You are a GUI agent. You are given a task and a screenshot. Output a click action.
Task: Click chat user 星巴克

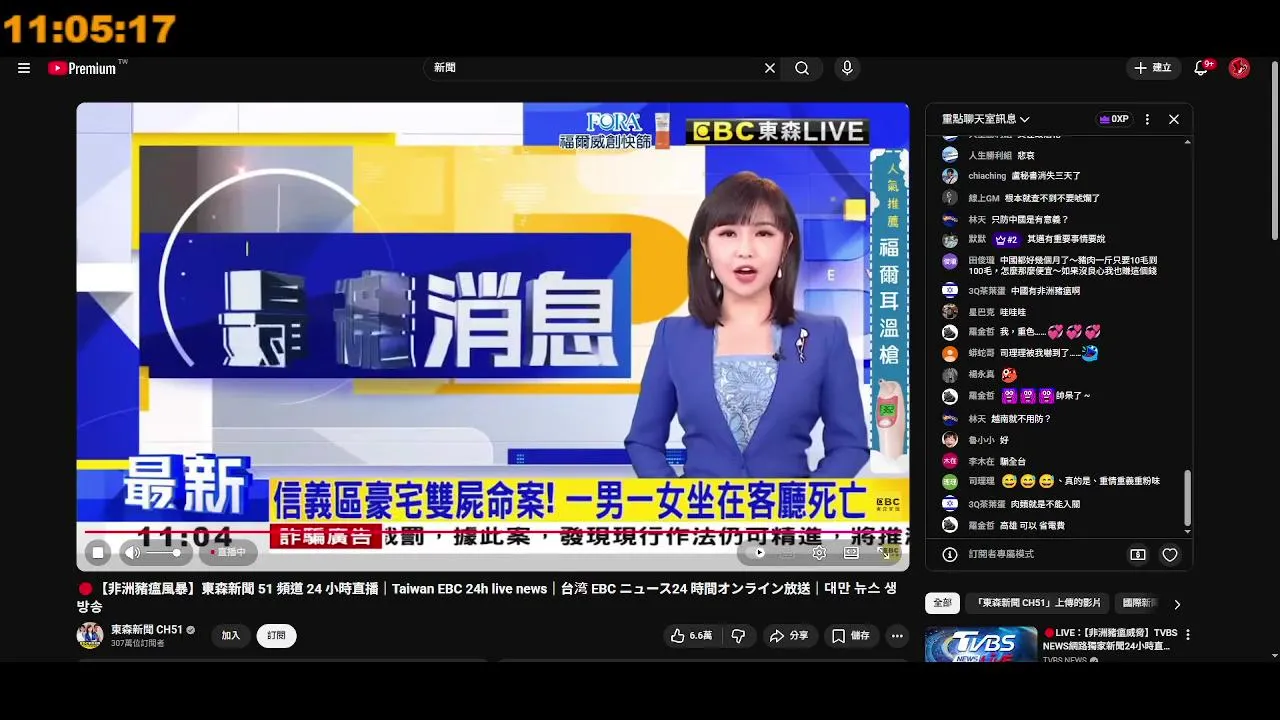click(x=981, y=312)
